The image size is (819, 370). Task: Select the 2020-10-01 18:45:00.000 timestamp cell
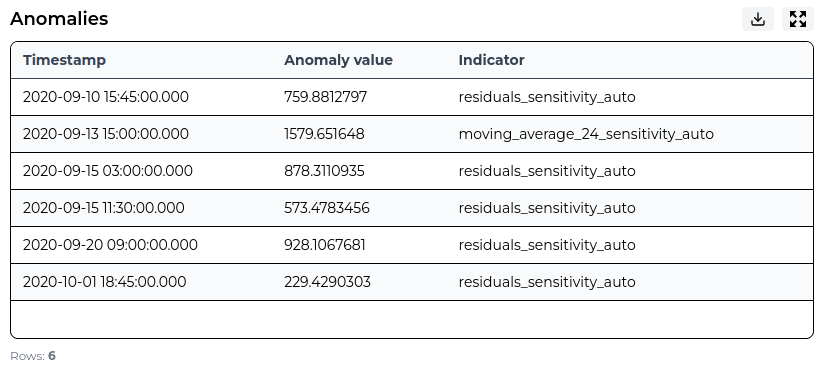pyautogui.click(x=104, y=282)
